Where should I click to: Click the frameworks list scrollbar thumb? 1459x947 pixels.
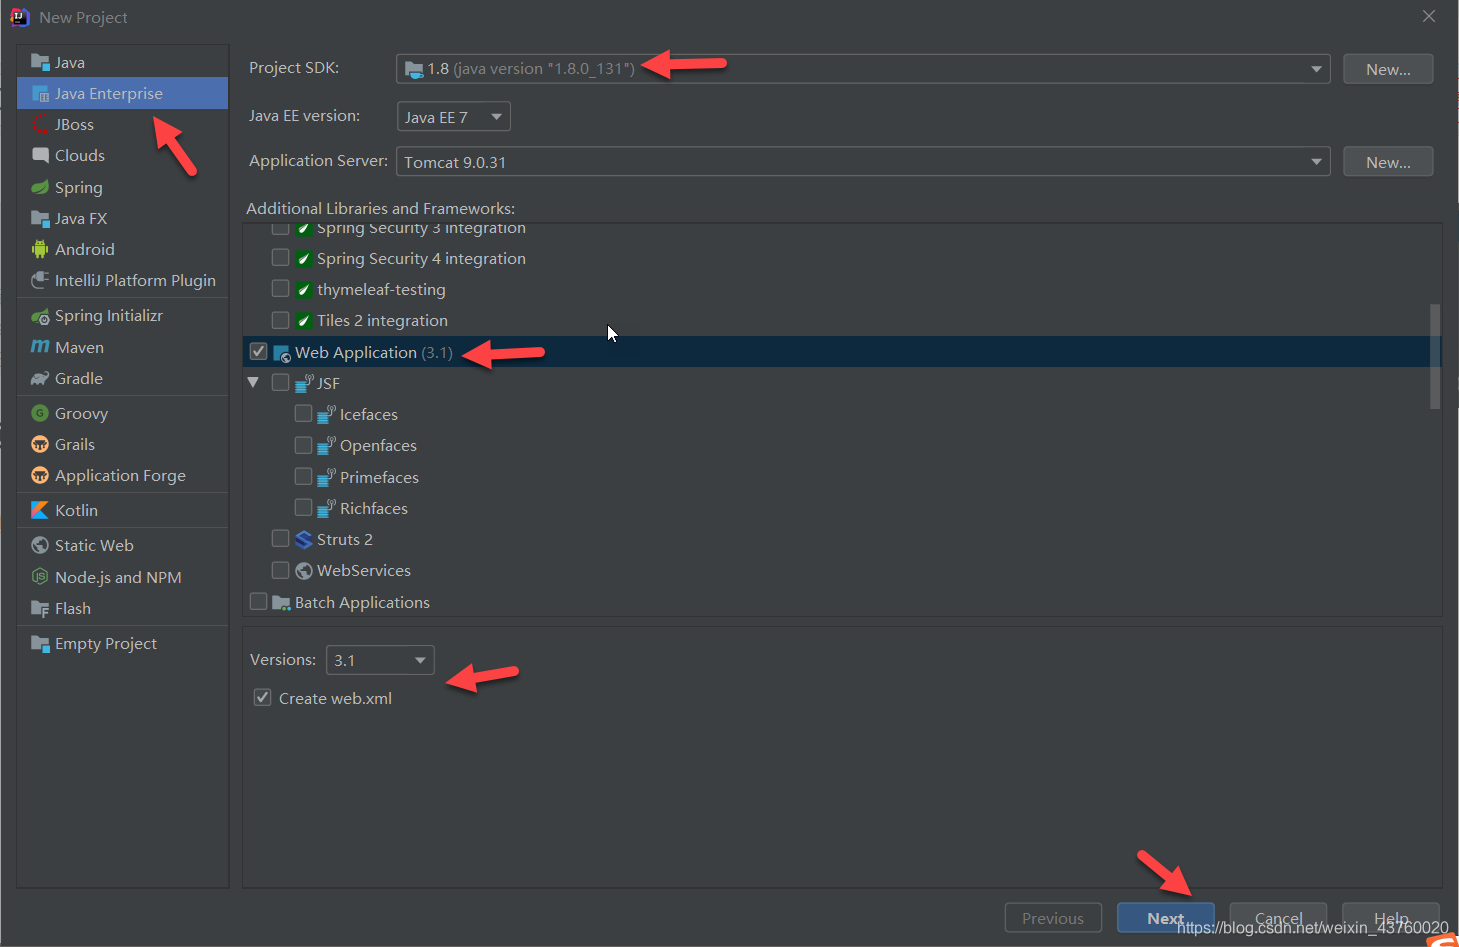click(x=1435, y=356)
